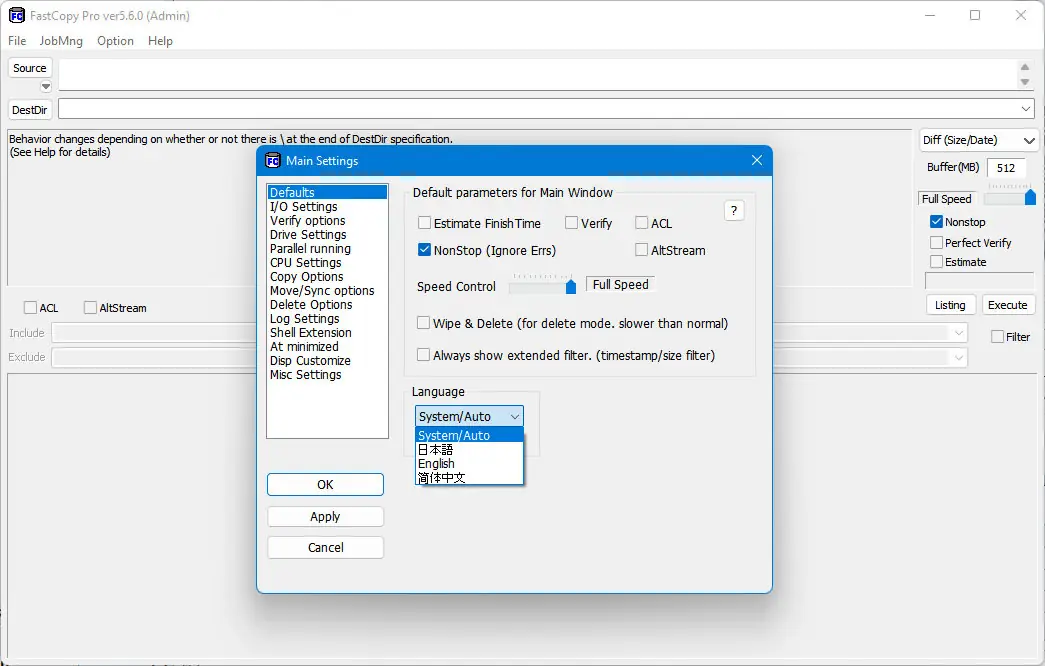
Task: Click the Listing button
Action: click(x=950, y=305)
